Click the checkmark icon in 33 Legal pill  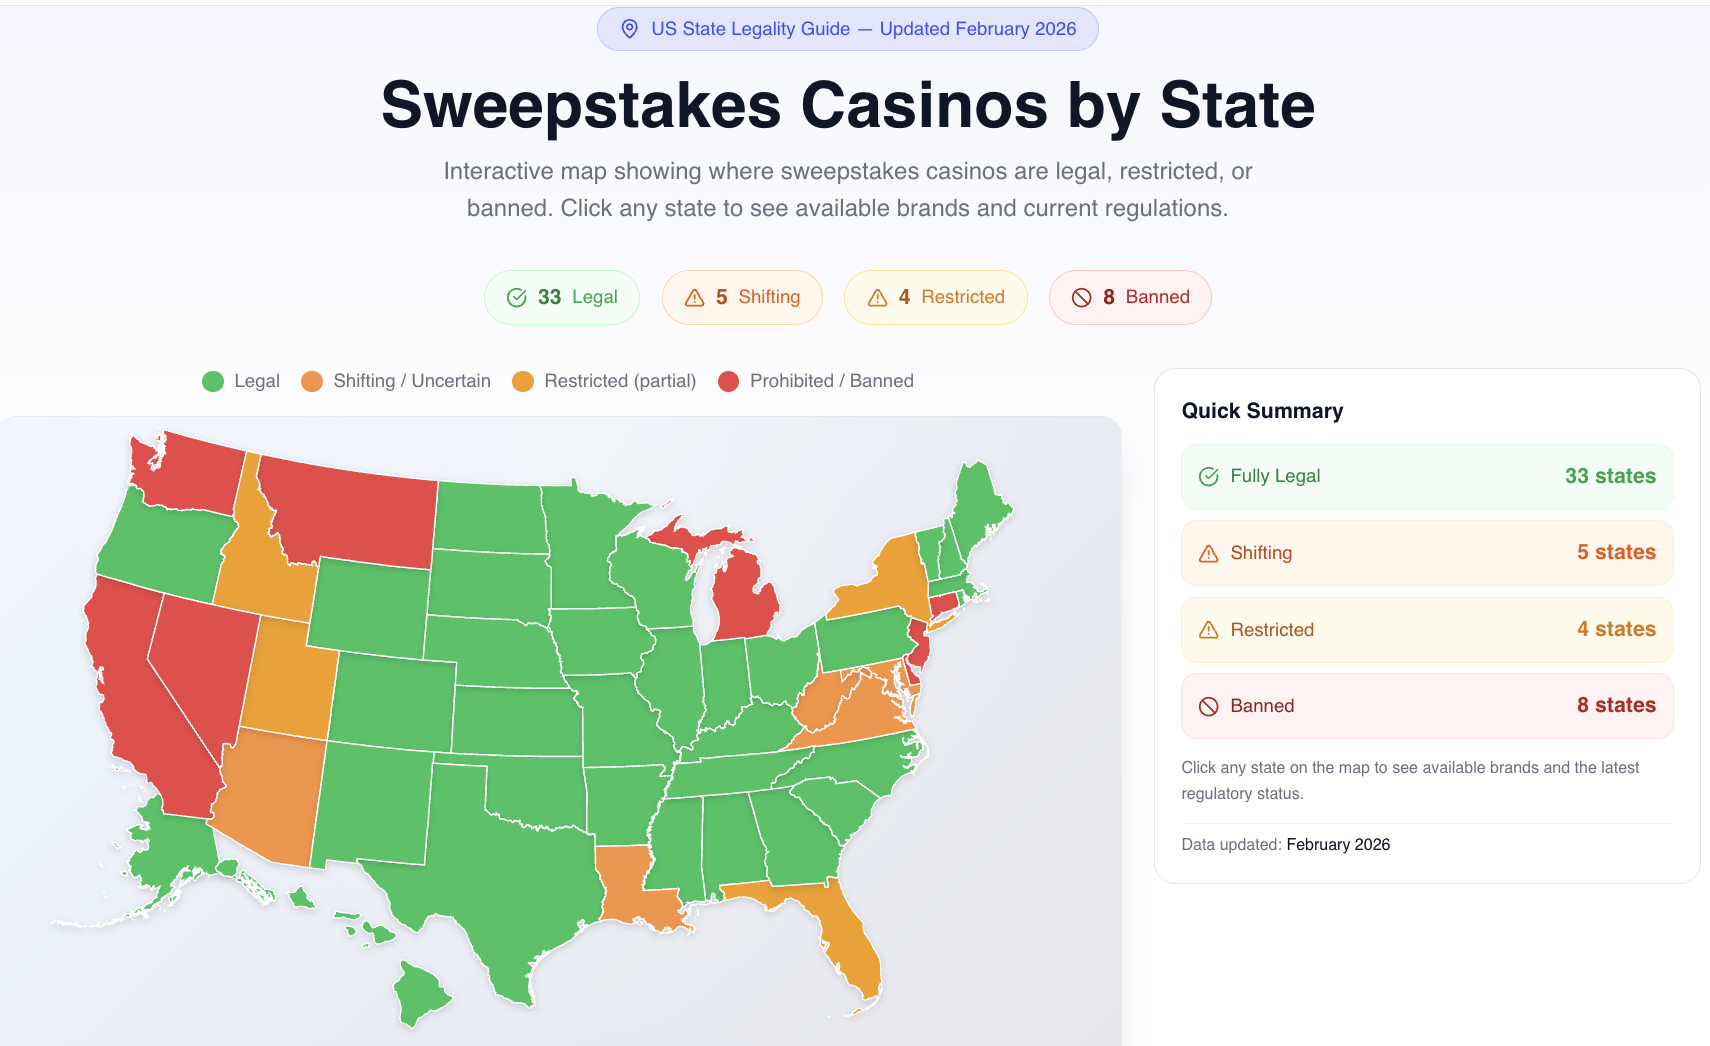point(517,297)
